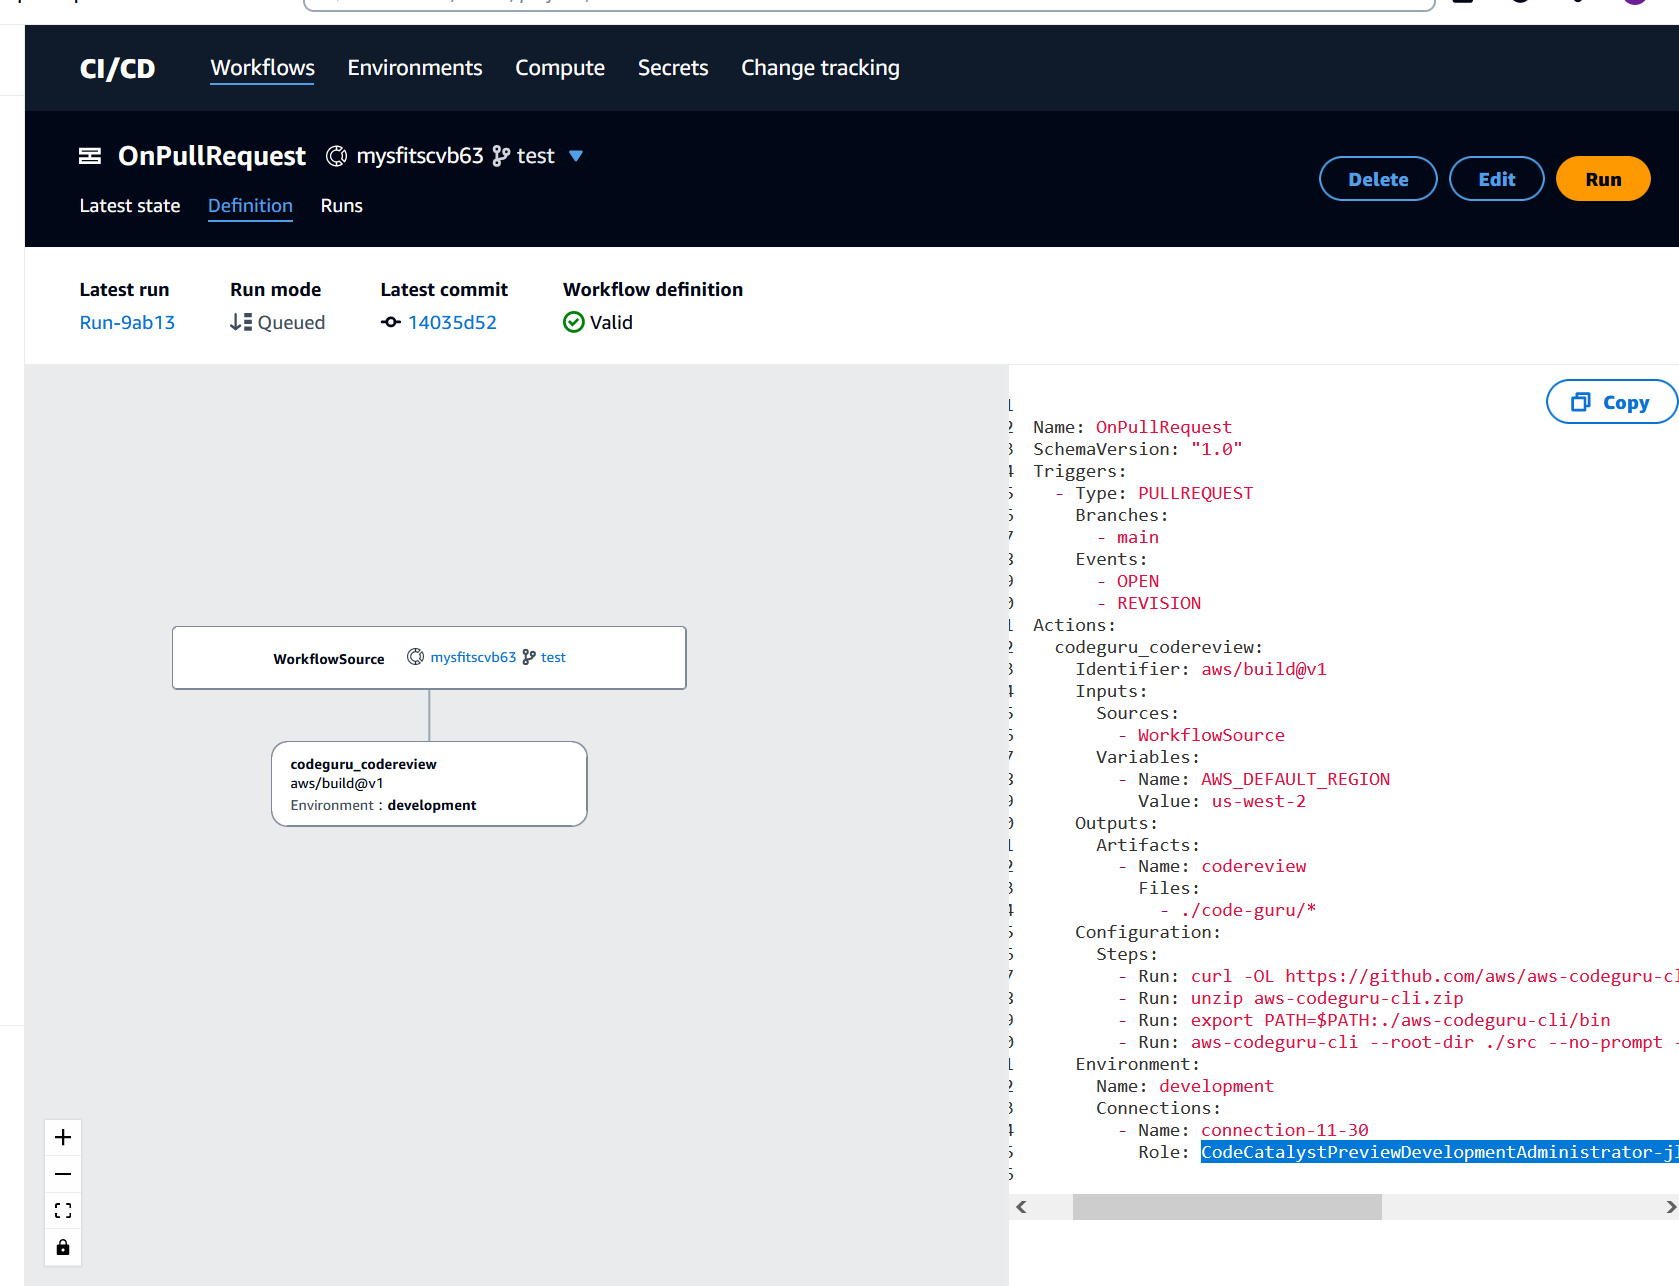Open the branch selector dropdown next to test

576,156
